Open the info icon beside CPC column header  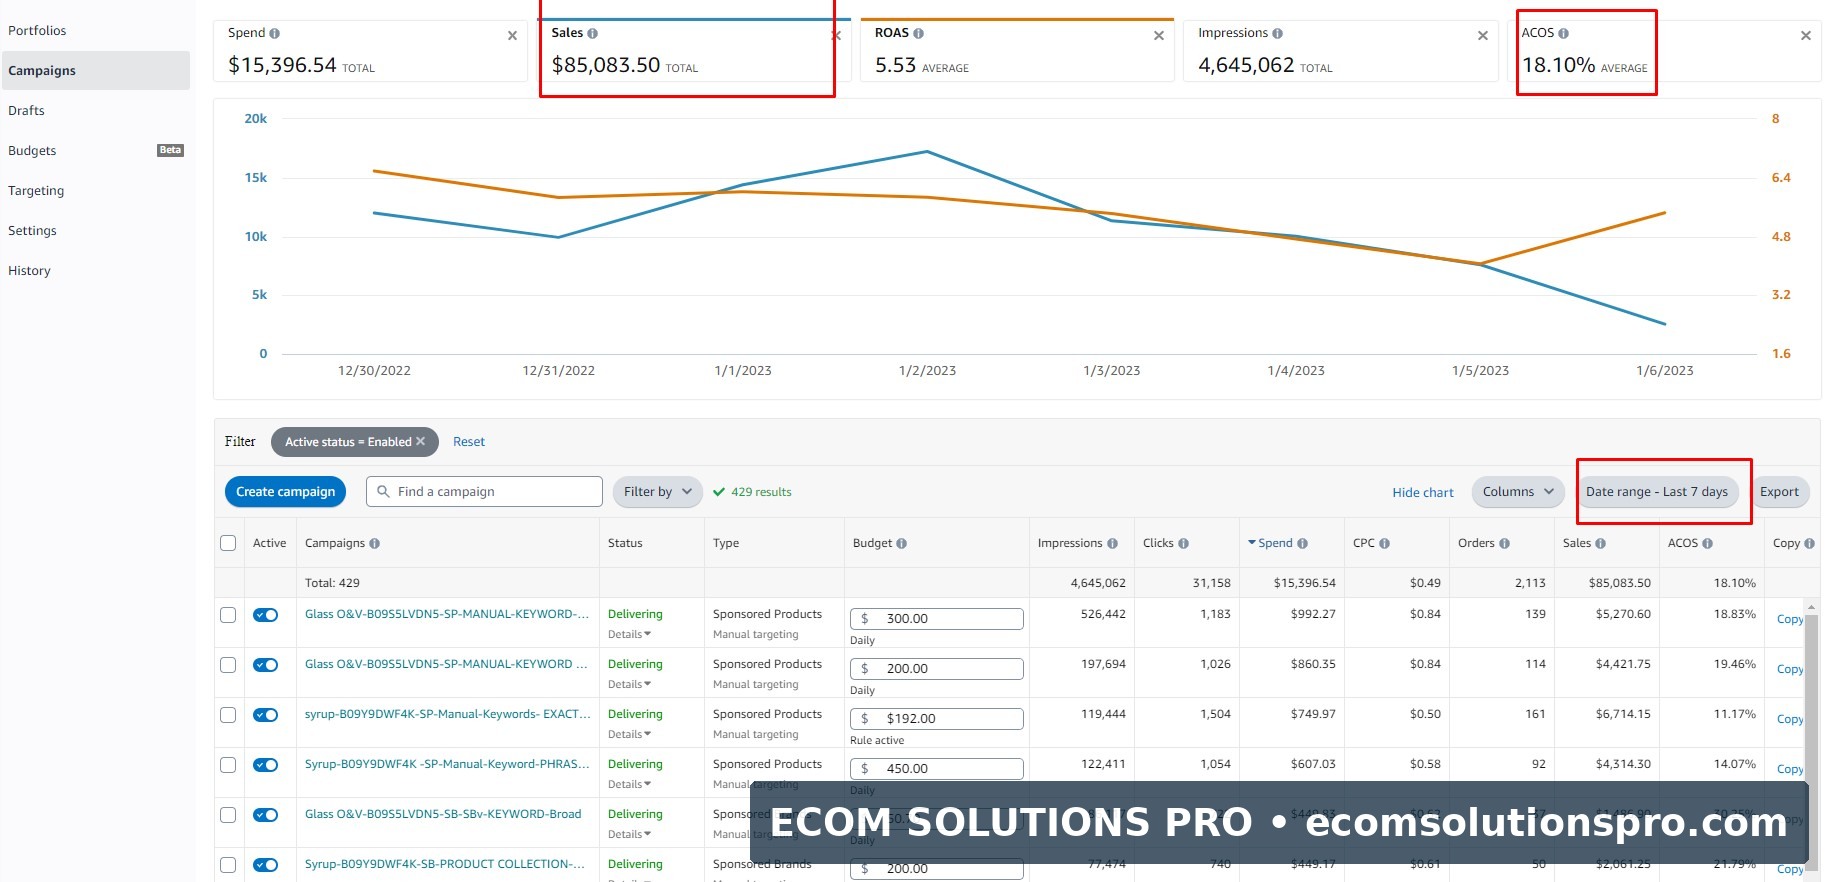tap(1385, 544)
